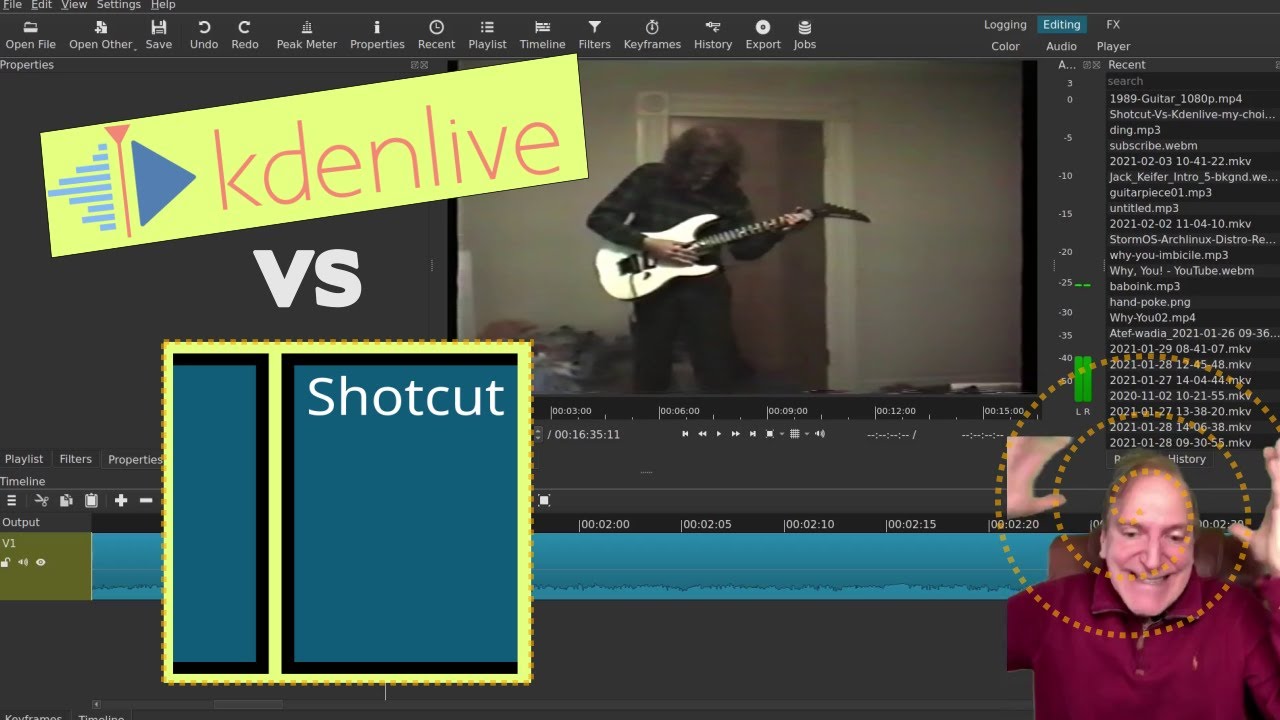Image resolution: width=1280 pixels, height=720 pixels.
Task: Skip to the start of the video
Action: 685,434
